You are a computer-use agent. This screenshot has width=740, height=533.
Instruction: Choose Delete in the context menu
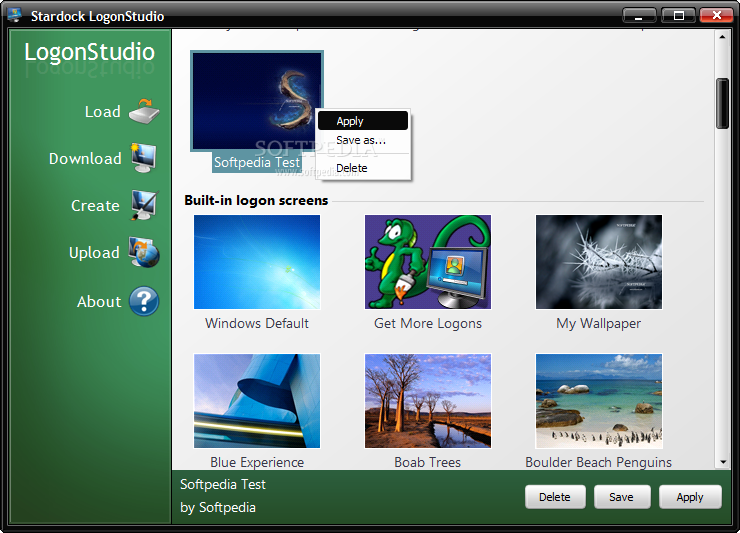click(x=362, y=168)
